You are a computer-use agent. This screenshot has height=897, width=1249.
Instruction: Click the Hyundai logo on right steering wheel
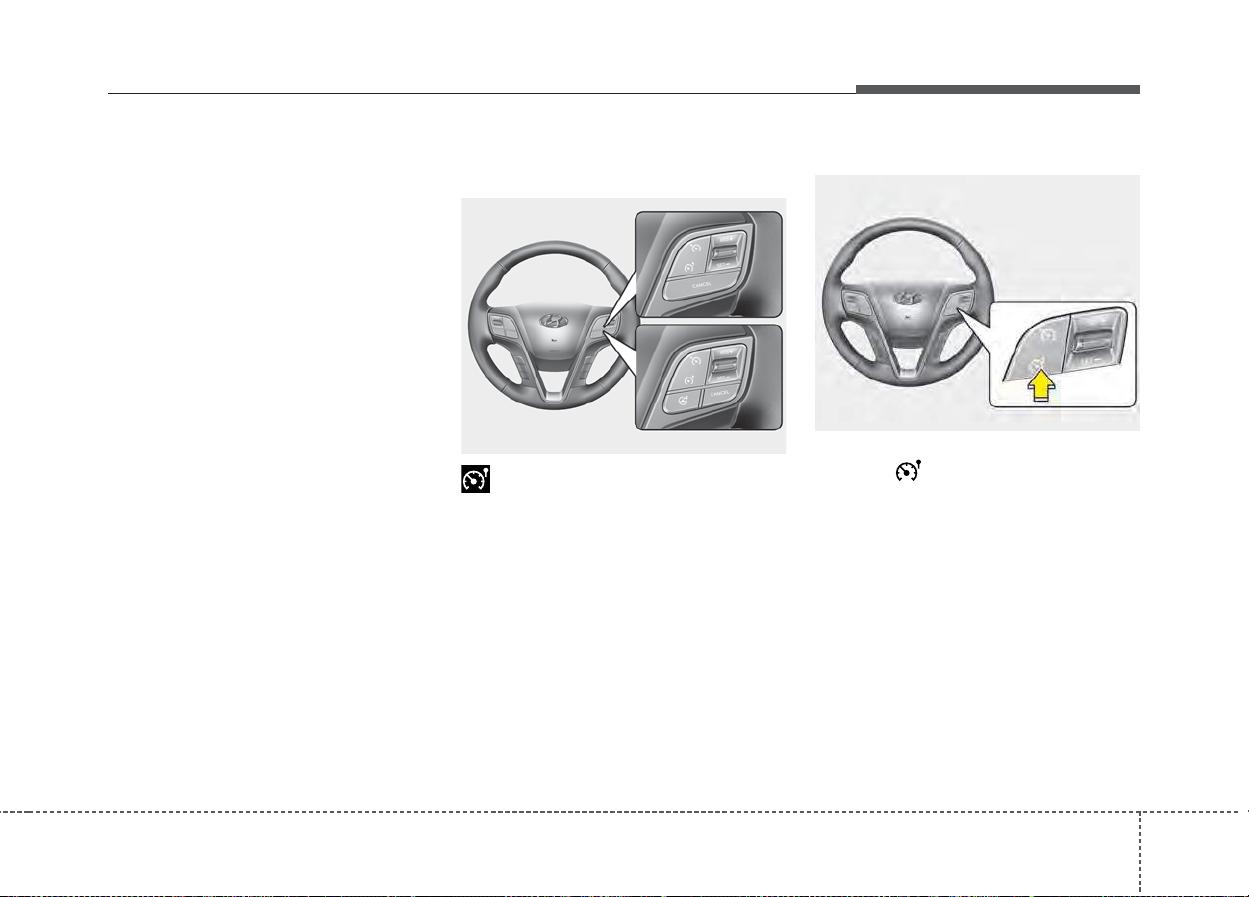coord(908,297)
